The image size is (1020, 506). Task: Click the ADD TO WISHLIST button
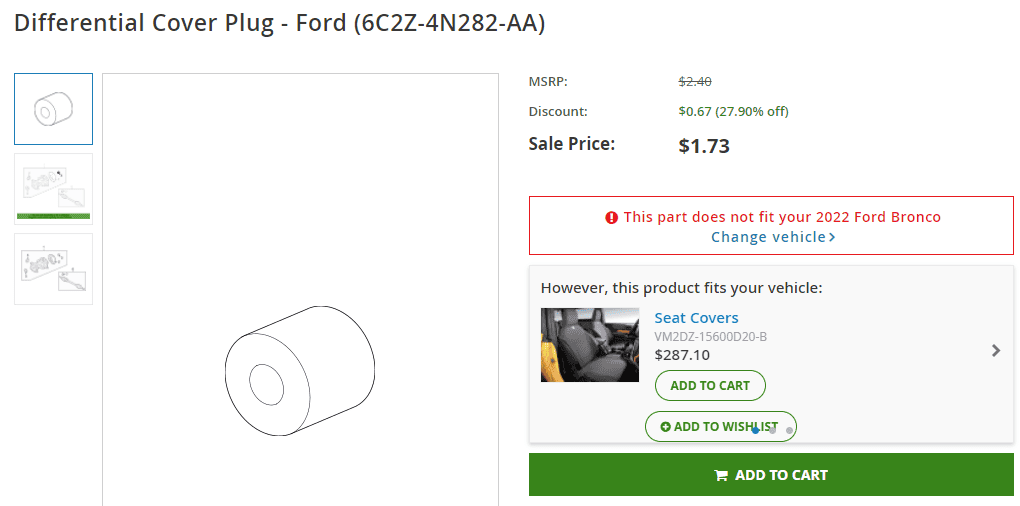720,427
